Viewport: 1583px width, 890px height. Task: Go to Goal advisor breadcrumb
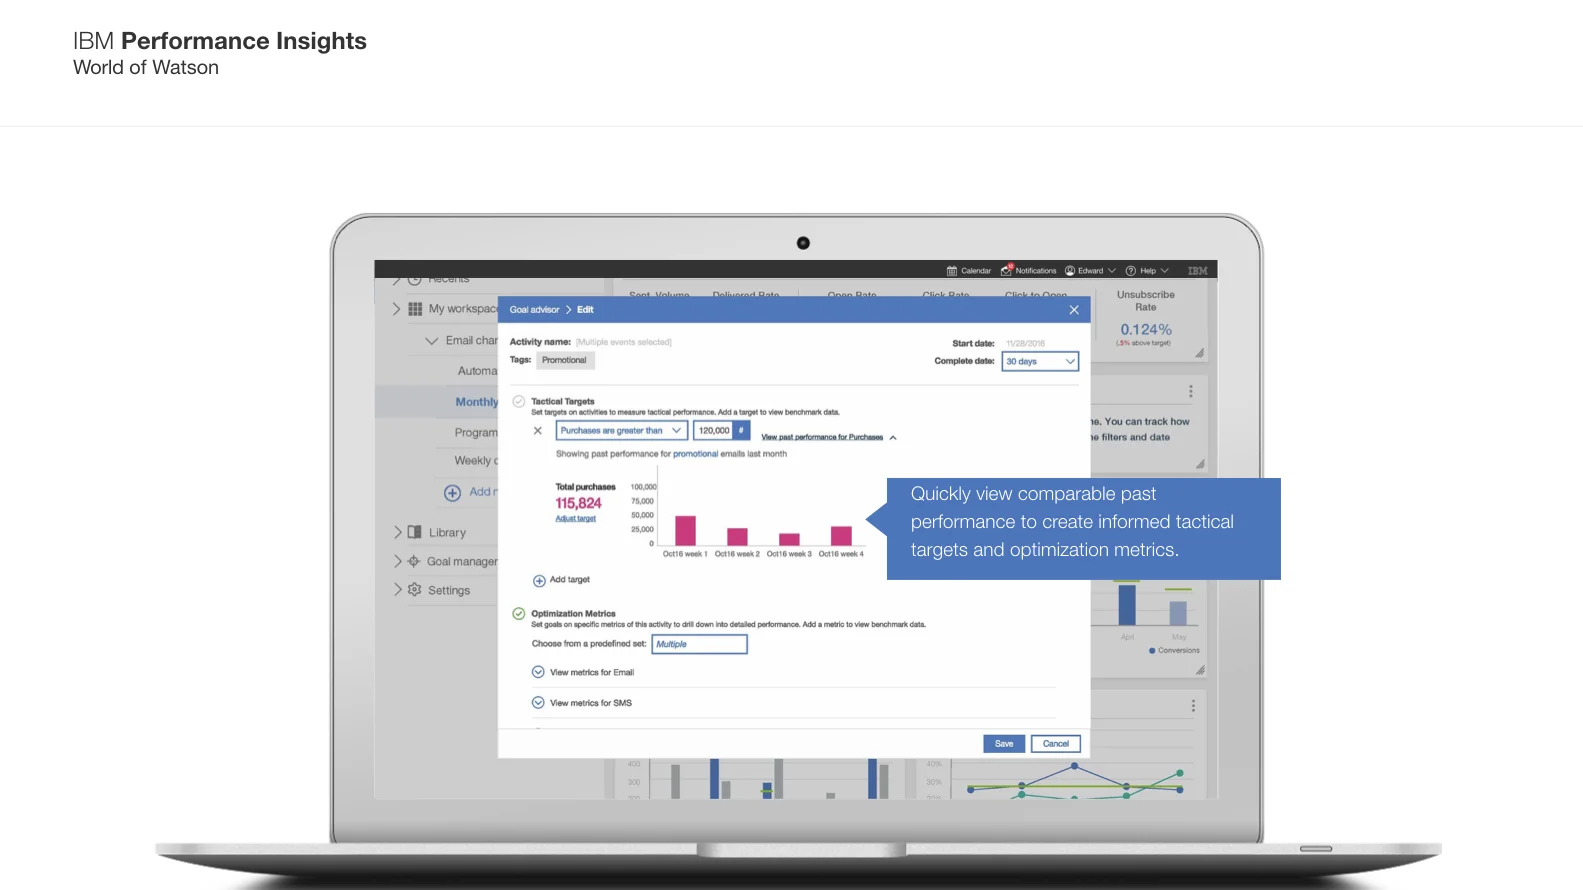pyautogui.click(x=534, y=310)
